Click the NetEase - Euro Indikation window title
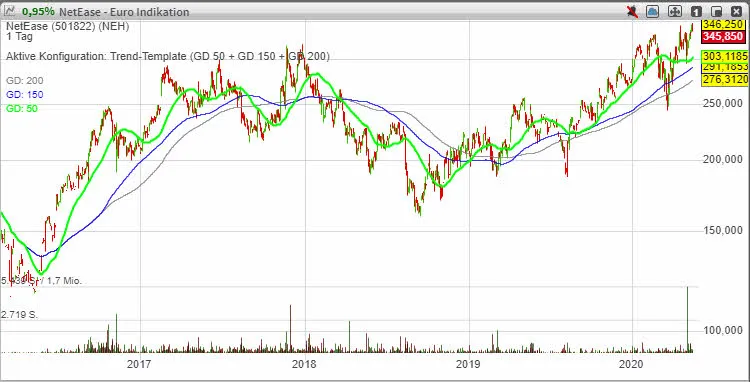The image size is (750, 382). click(x=124, y=11)
